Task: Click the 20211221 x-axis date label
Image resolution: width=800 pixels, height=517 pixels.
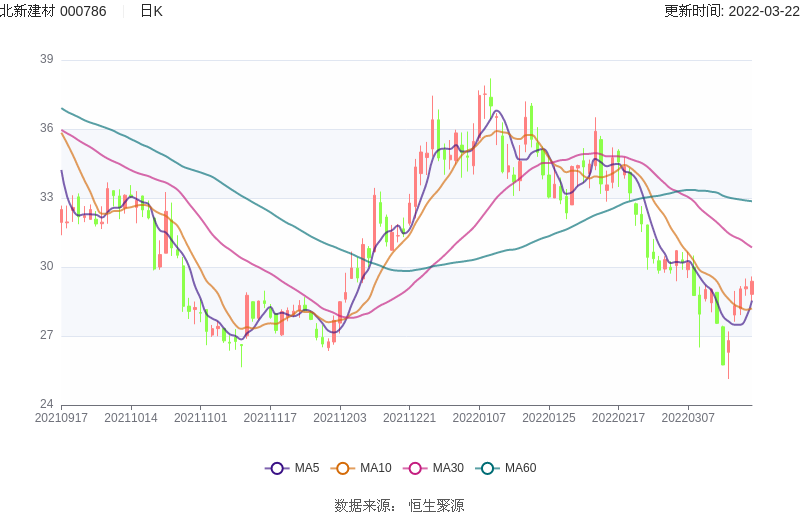Action: point(409,417)
